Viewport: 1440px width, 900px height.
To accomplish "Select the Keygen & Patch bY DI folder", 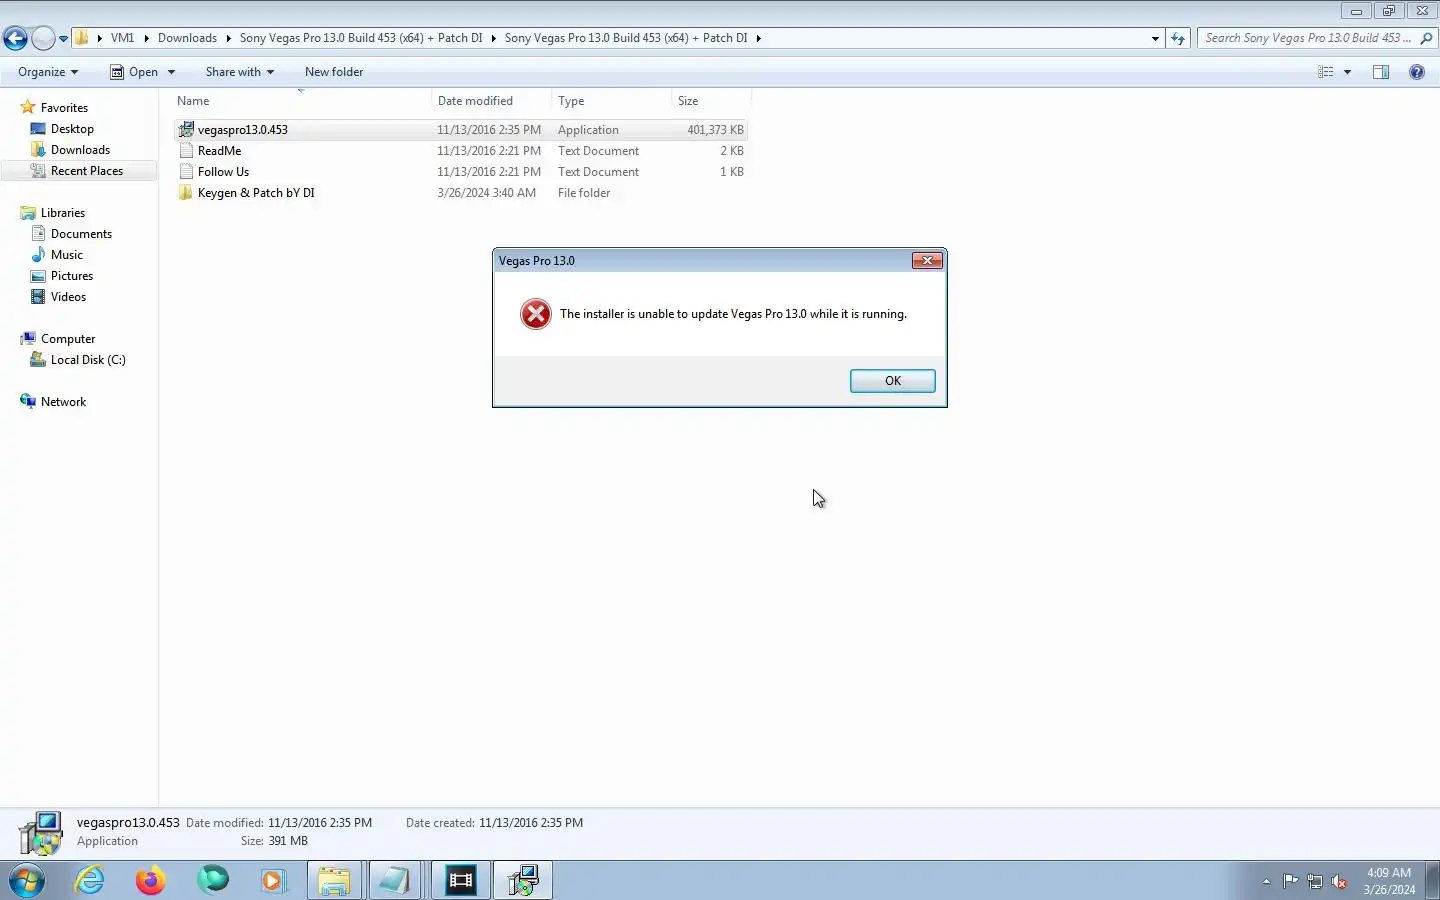I will (x=461, y=193).
